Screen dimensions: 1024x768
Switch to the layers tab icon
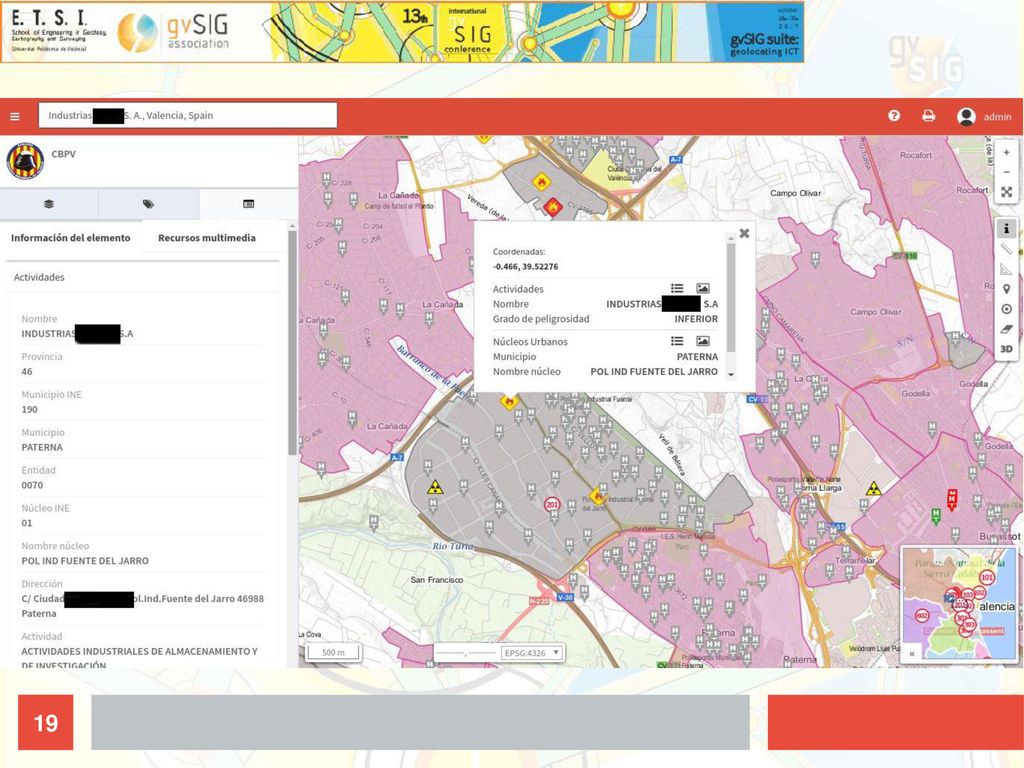[x=49, y=204]
